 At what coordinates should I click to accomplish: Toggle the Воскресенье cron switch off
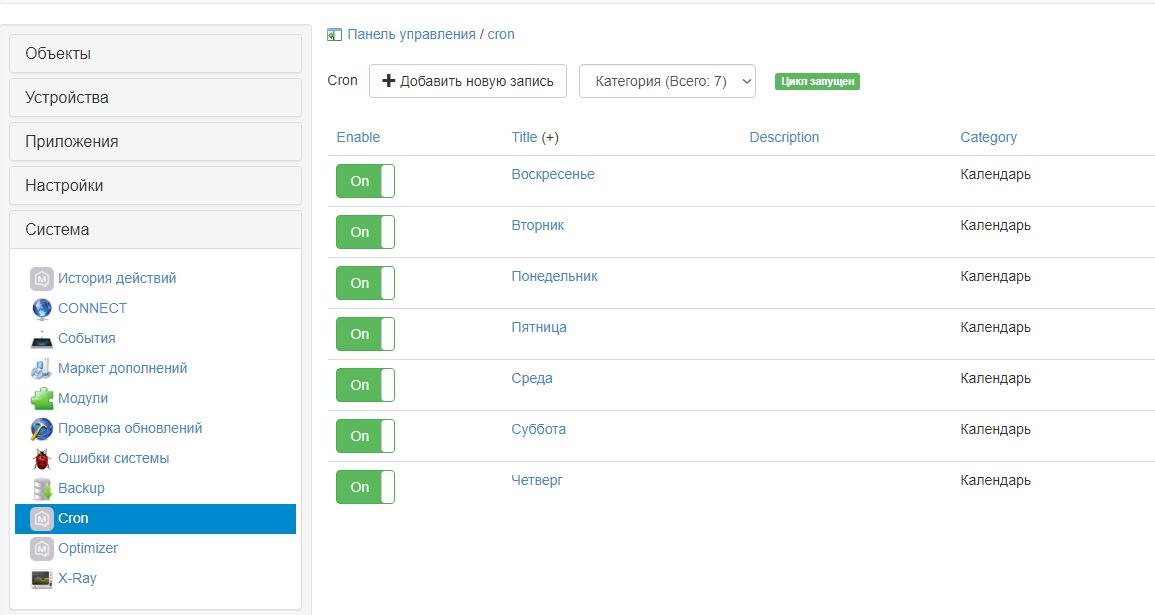[x=365, y=181]
